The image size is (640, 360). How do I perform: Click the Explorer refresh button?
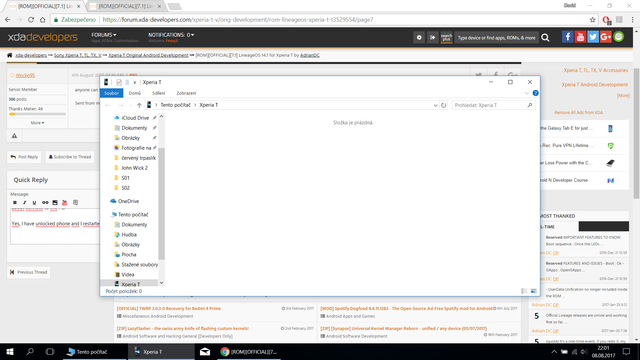(x=443, y=105)
